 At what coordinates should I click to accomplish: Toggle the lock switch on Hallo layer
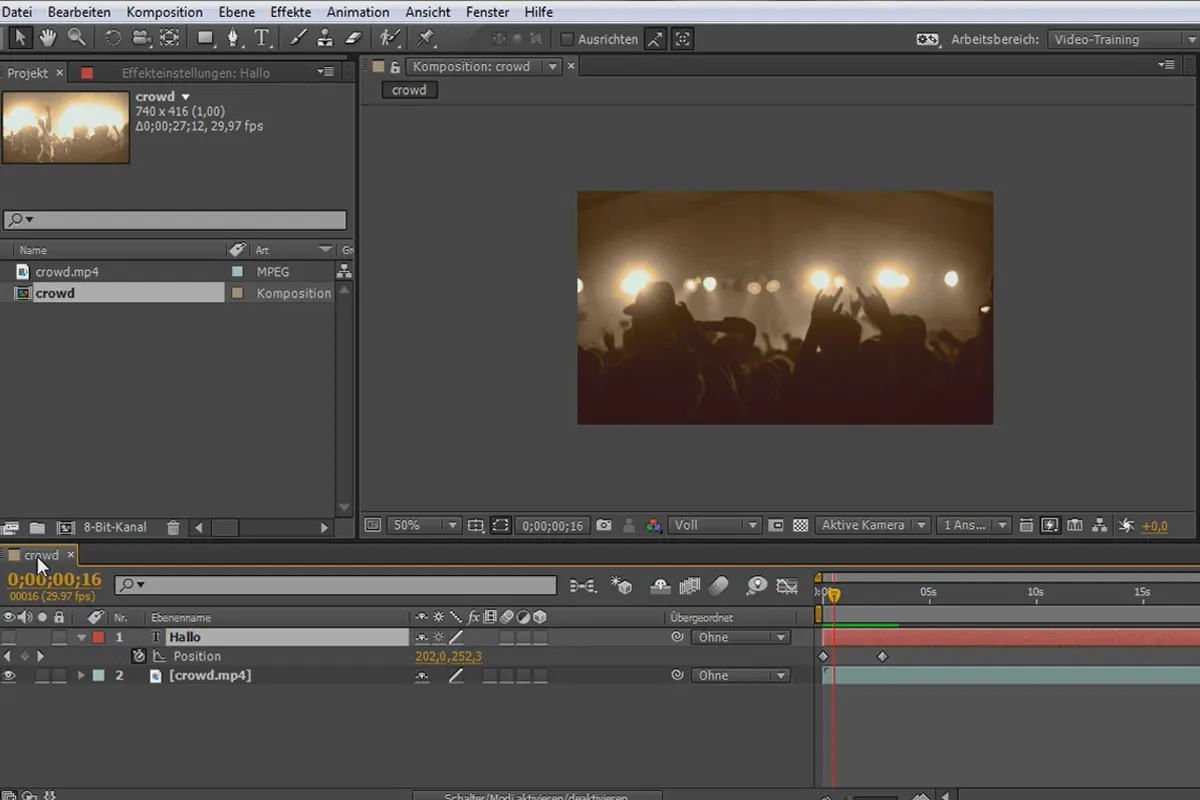click(59, 637)
